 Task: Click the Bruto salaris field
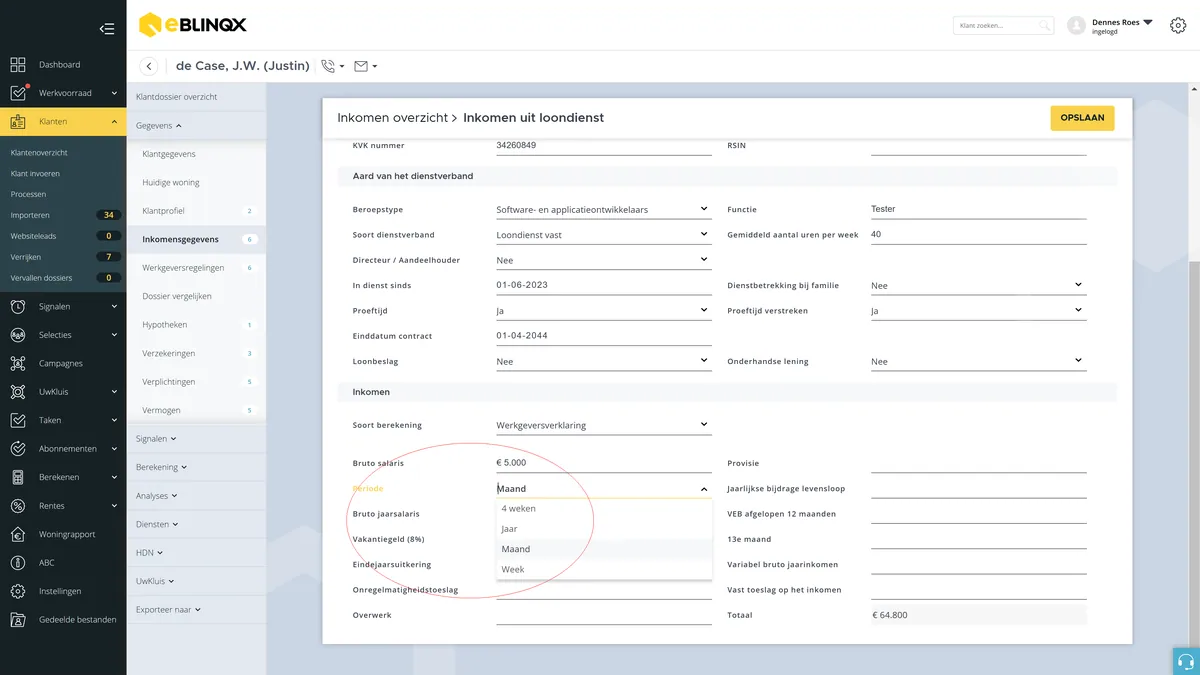(x=603, y=464)
